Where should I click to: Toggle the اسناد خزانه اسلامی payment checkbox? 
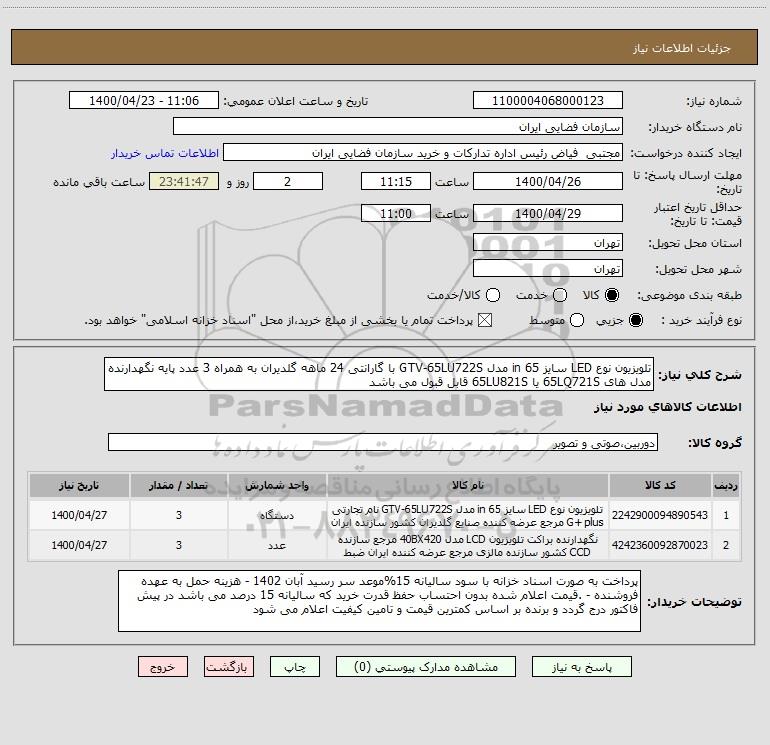[x=485, y=321]
